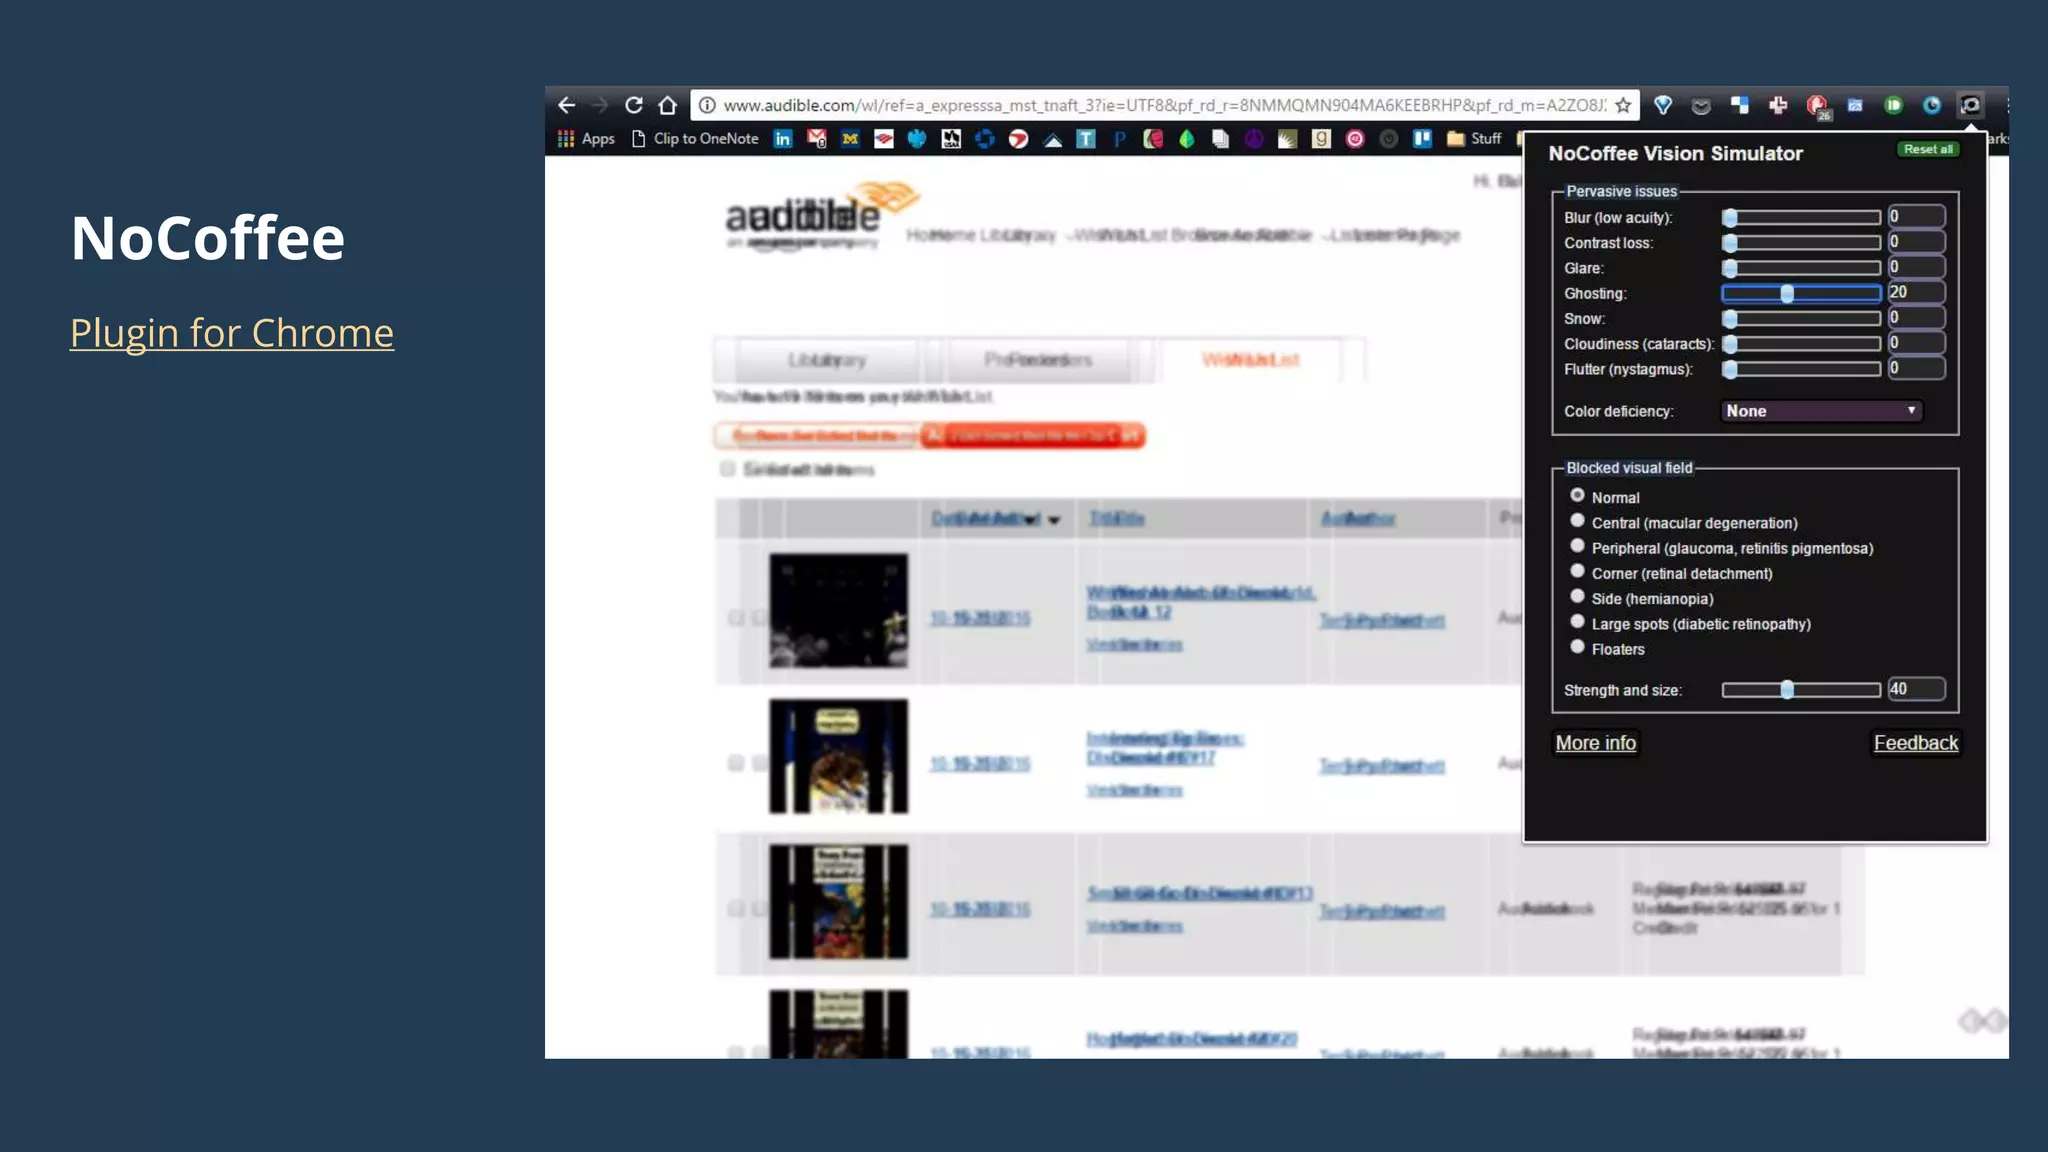Adjust the Blur (low acuity) slider
The width and height of the screenshot is (2048, 1152).
coord(1801,217)
